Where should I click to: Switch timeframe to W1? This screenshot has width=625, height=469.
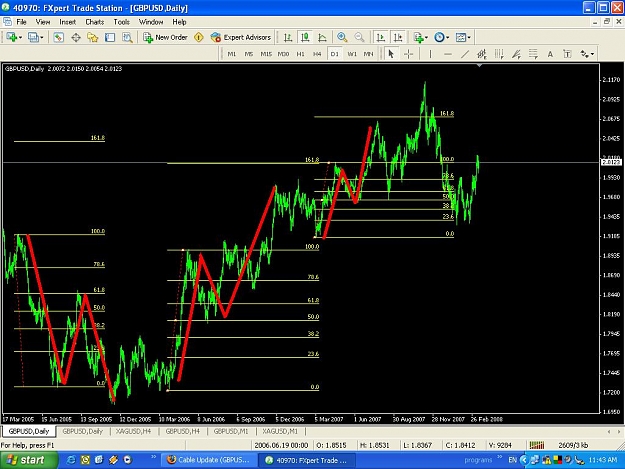tap(352, 54)
